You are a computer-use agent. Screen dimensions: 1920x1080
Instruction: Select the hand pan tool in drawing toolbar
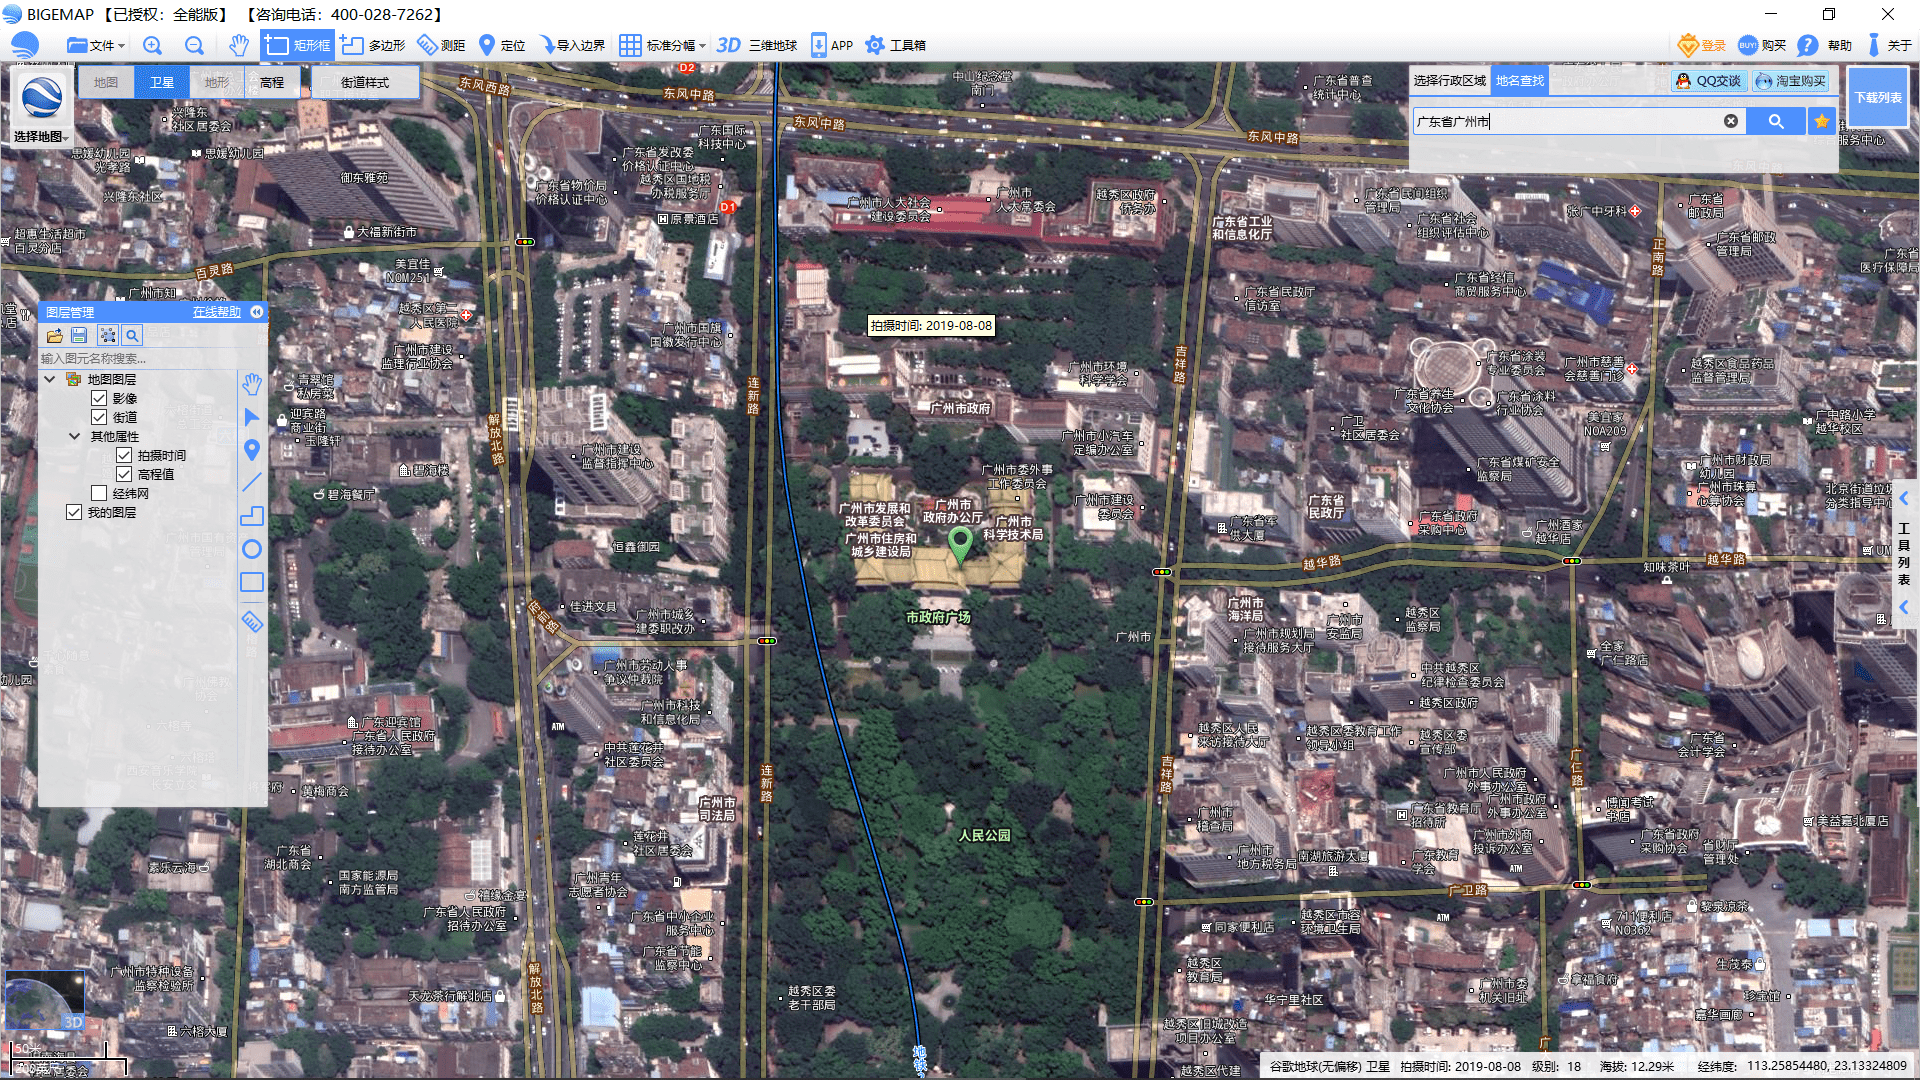(x=252, y=384)
